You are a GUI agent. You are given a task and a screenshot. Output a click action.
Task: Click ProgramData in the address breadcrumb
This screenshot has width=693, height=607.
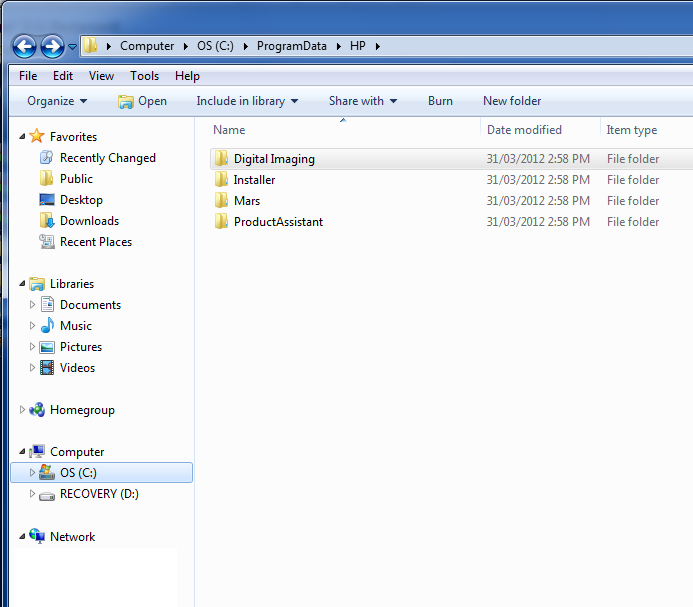coord(292,46)
